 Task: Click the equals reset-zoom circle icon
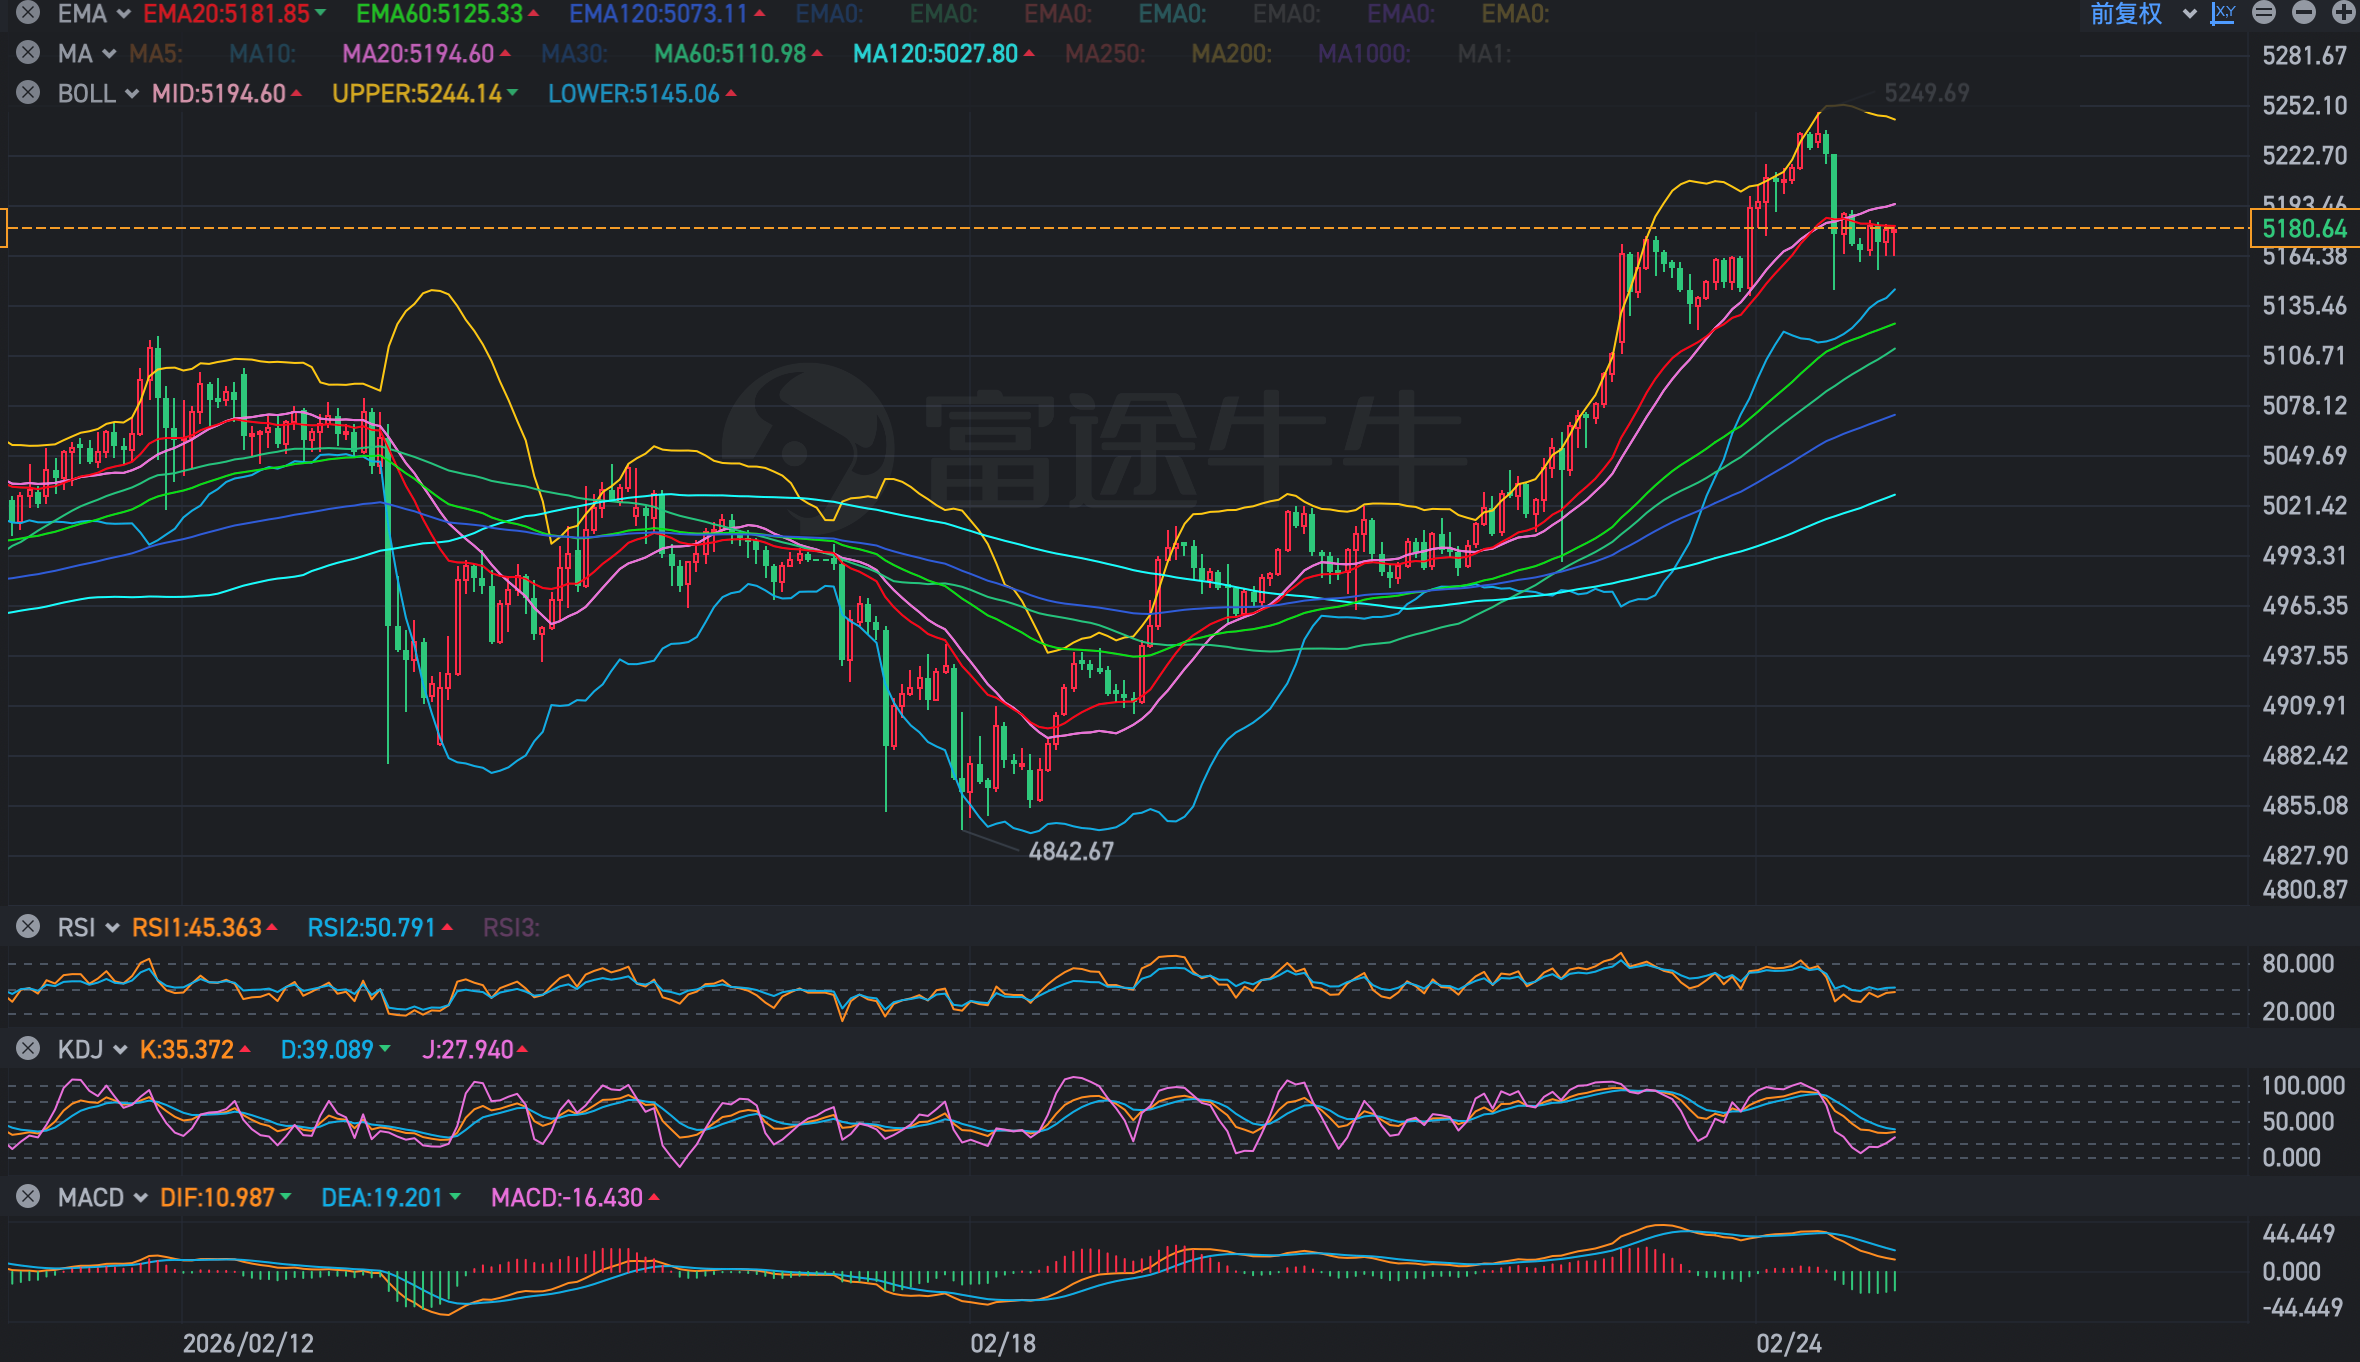[x=2264, y=13]
